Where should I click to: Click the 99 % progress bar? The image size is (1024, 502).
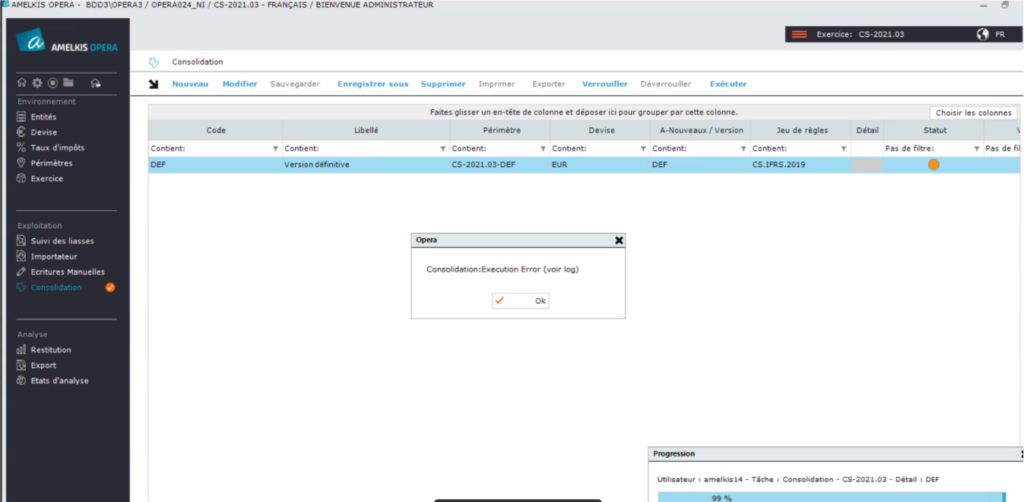(x=832, y=497)
